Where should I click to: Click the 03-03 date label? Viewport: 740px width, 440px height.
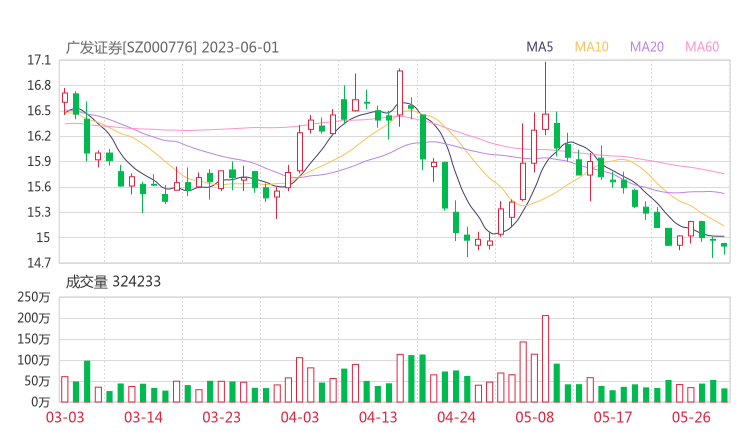(x=65, y=418)
